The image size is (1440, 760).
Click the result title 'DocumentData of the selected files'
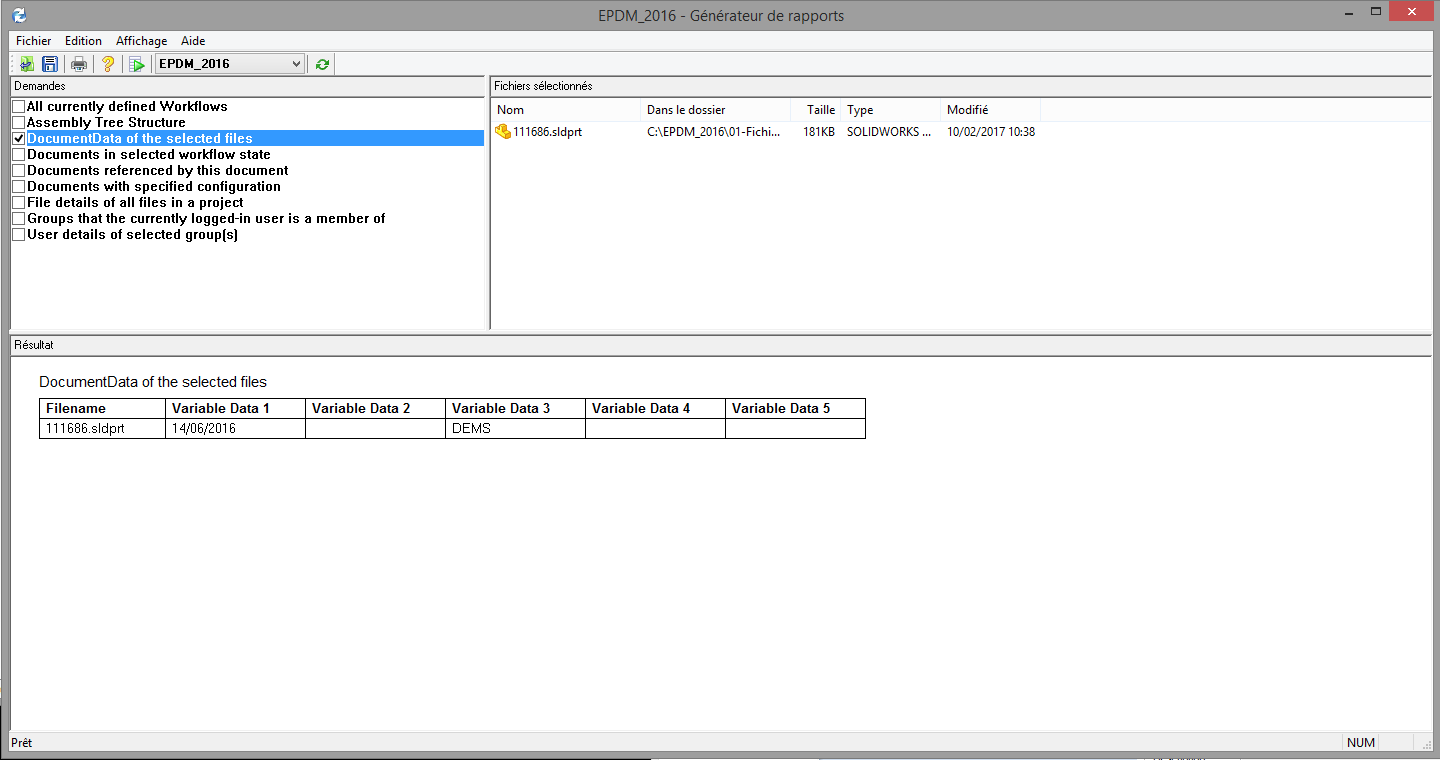[x=153, y=382]
